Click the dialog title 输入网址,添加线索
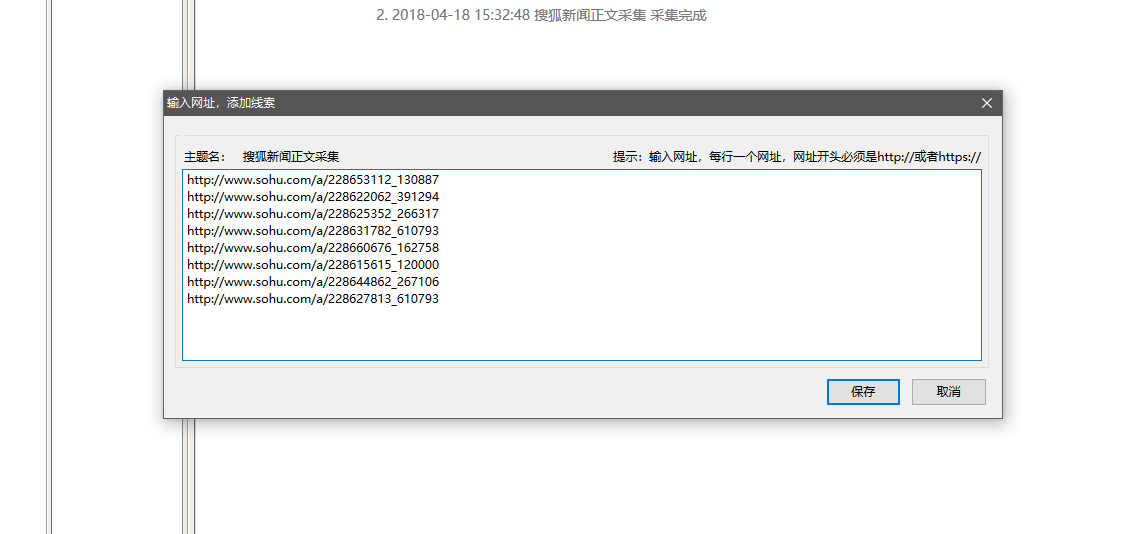Image resolution: width=1128 pixels, height=534 pixels. click(x=221, y=103)
